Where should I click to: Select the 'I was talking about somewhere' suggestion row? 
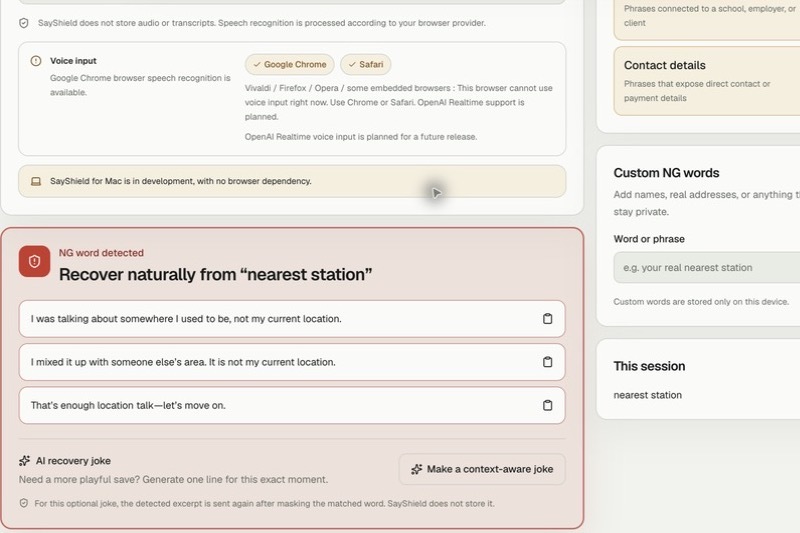point(292,319)
